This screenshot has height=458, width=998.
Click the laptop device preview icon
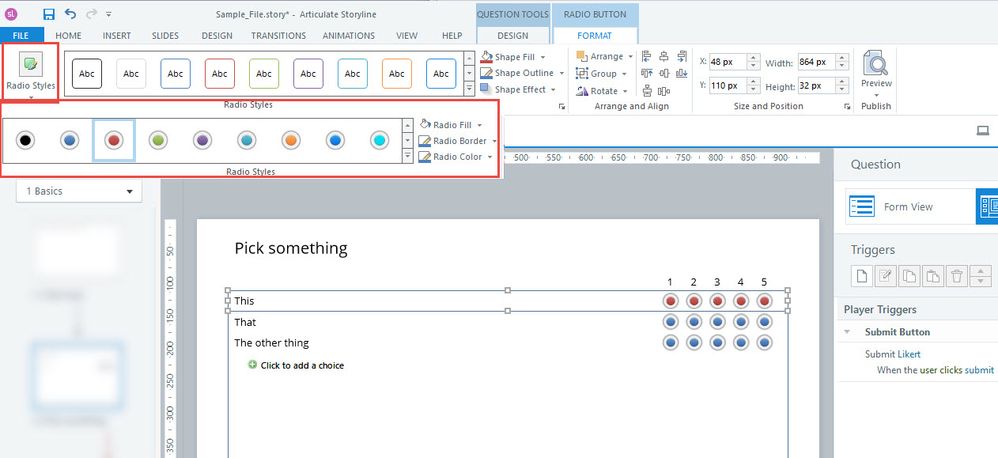[983, 130]
